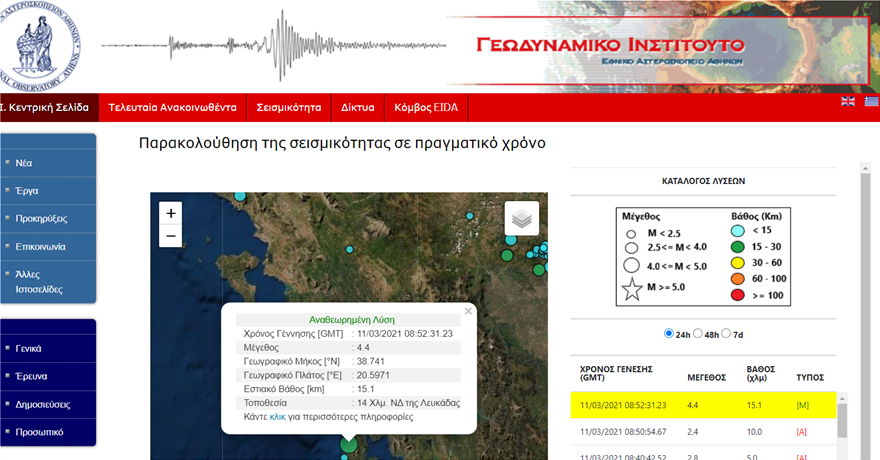Click the large green earthquake marker below popup

(349, 445)
